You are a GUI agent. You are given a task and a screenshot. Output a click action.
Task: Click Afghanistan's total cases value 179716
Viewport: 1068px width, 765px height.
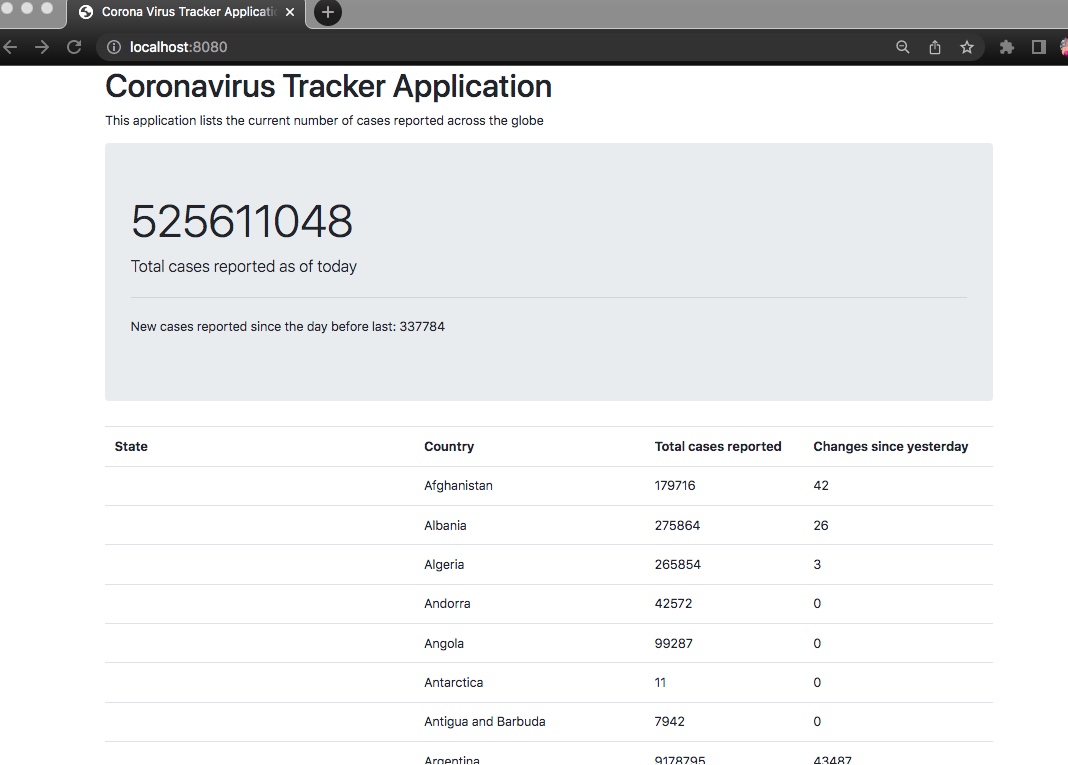pyautogui.click(x=675, y=486)
